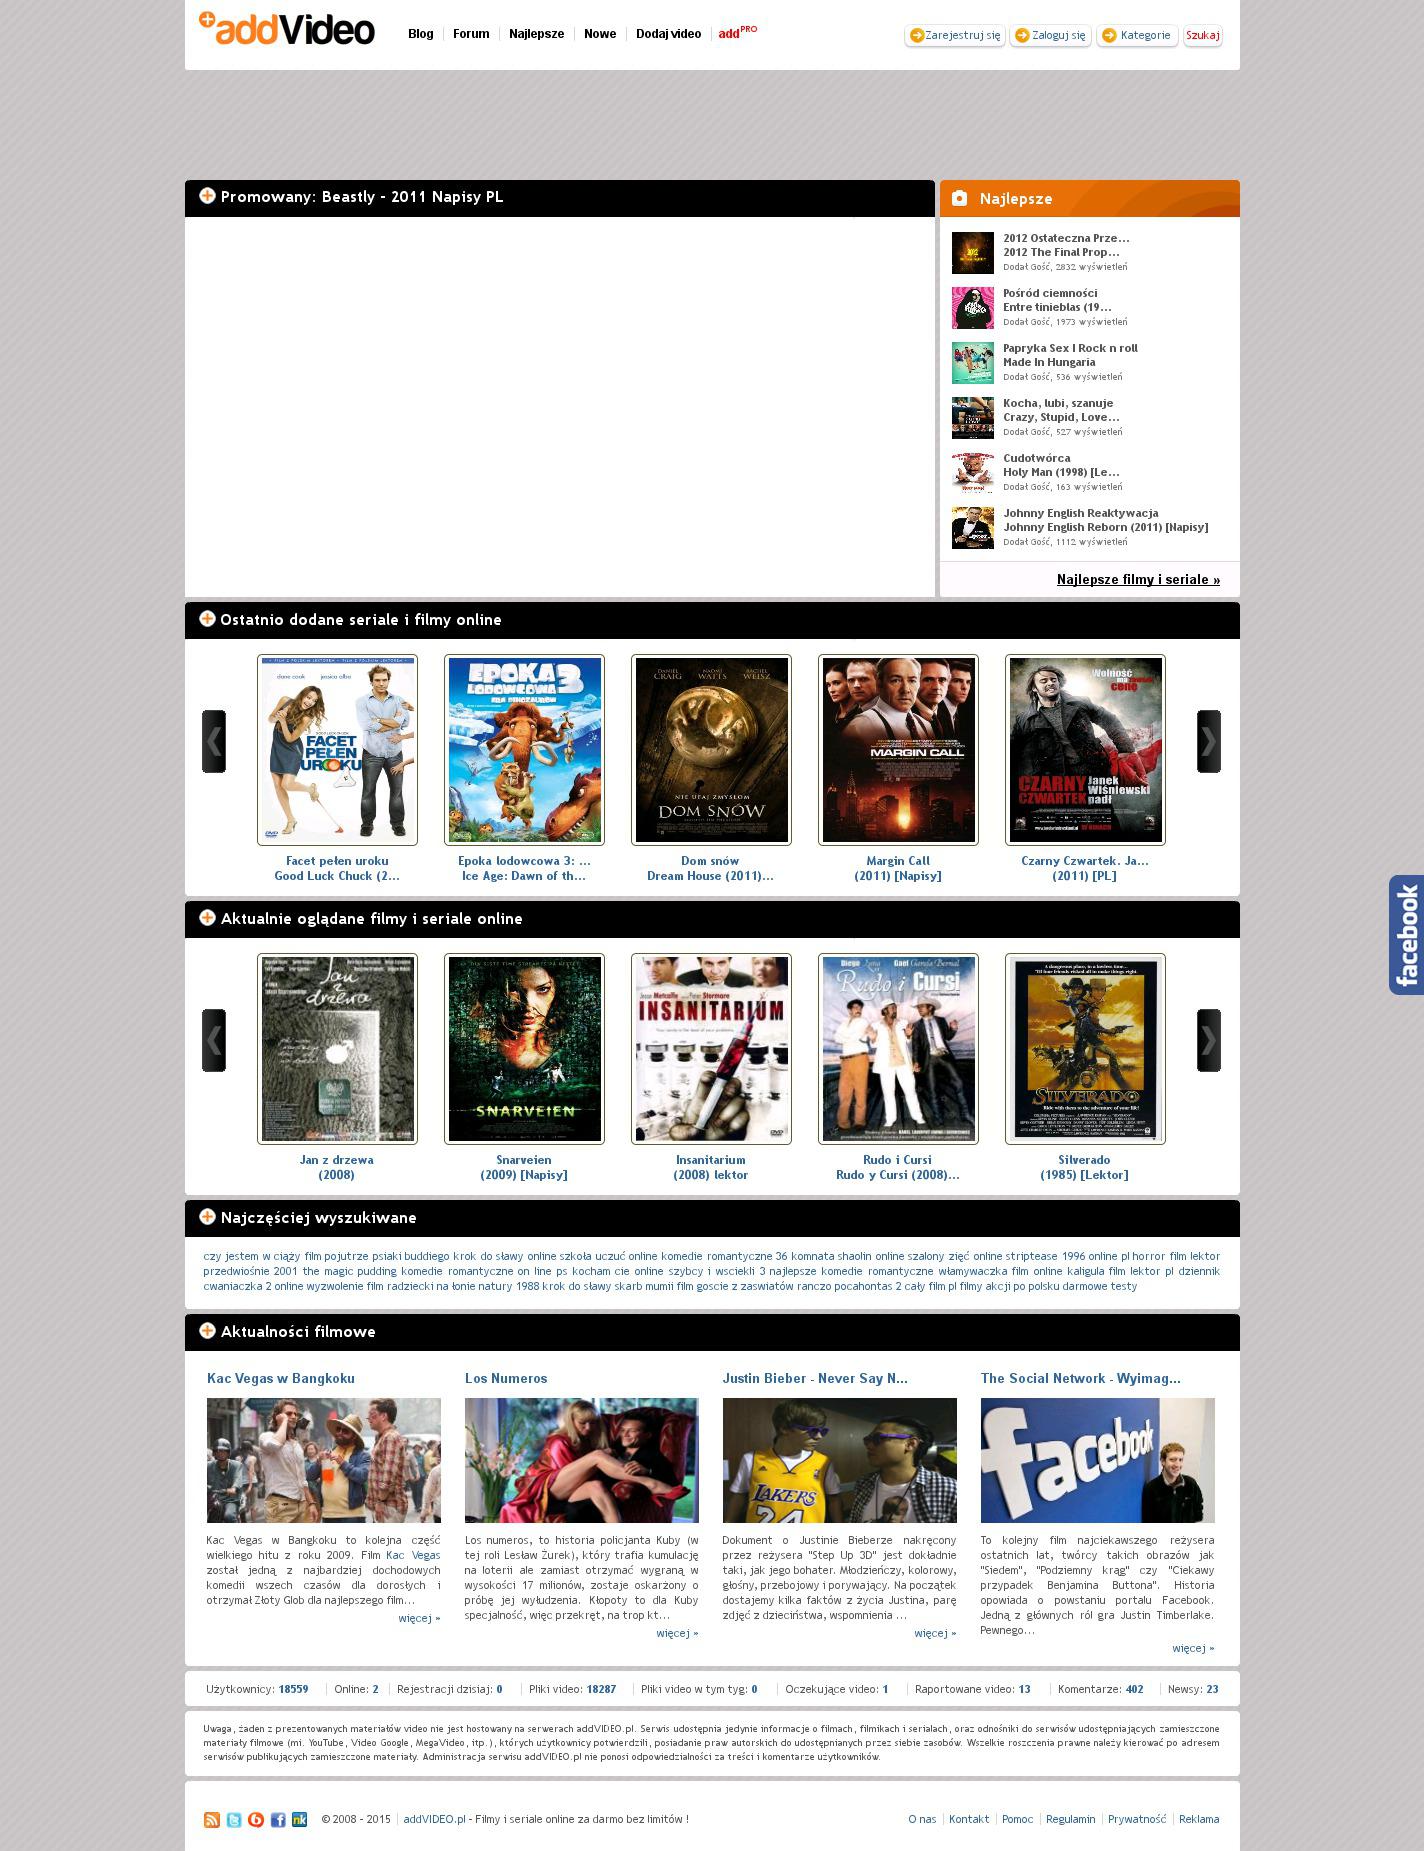Click the Blip icon in the footer

click(x=256, y=1819)
